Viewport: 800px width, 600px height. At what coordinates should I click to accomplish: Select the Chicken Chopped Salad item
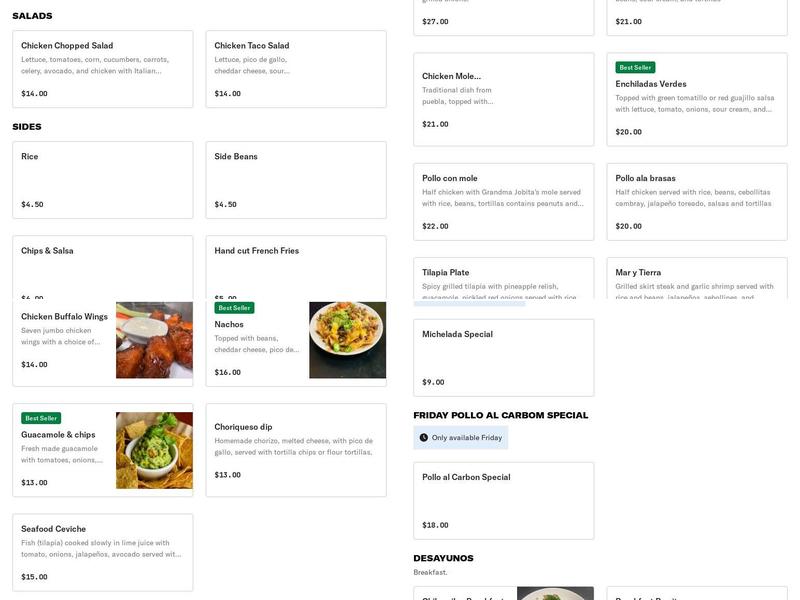pyautogui.click(x=102, y=69)
